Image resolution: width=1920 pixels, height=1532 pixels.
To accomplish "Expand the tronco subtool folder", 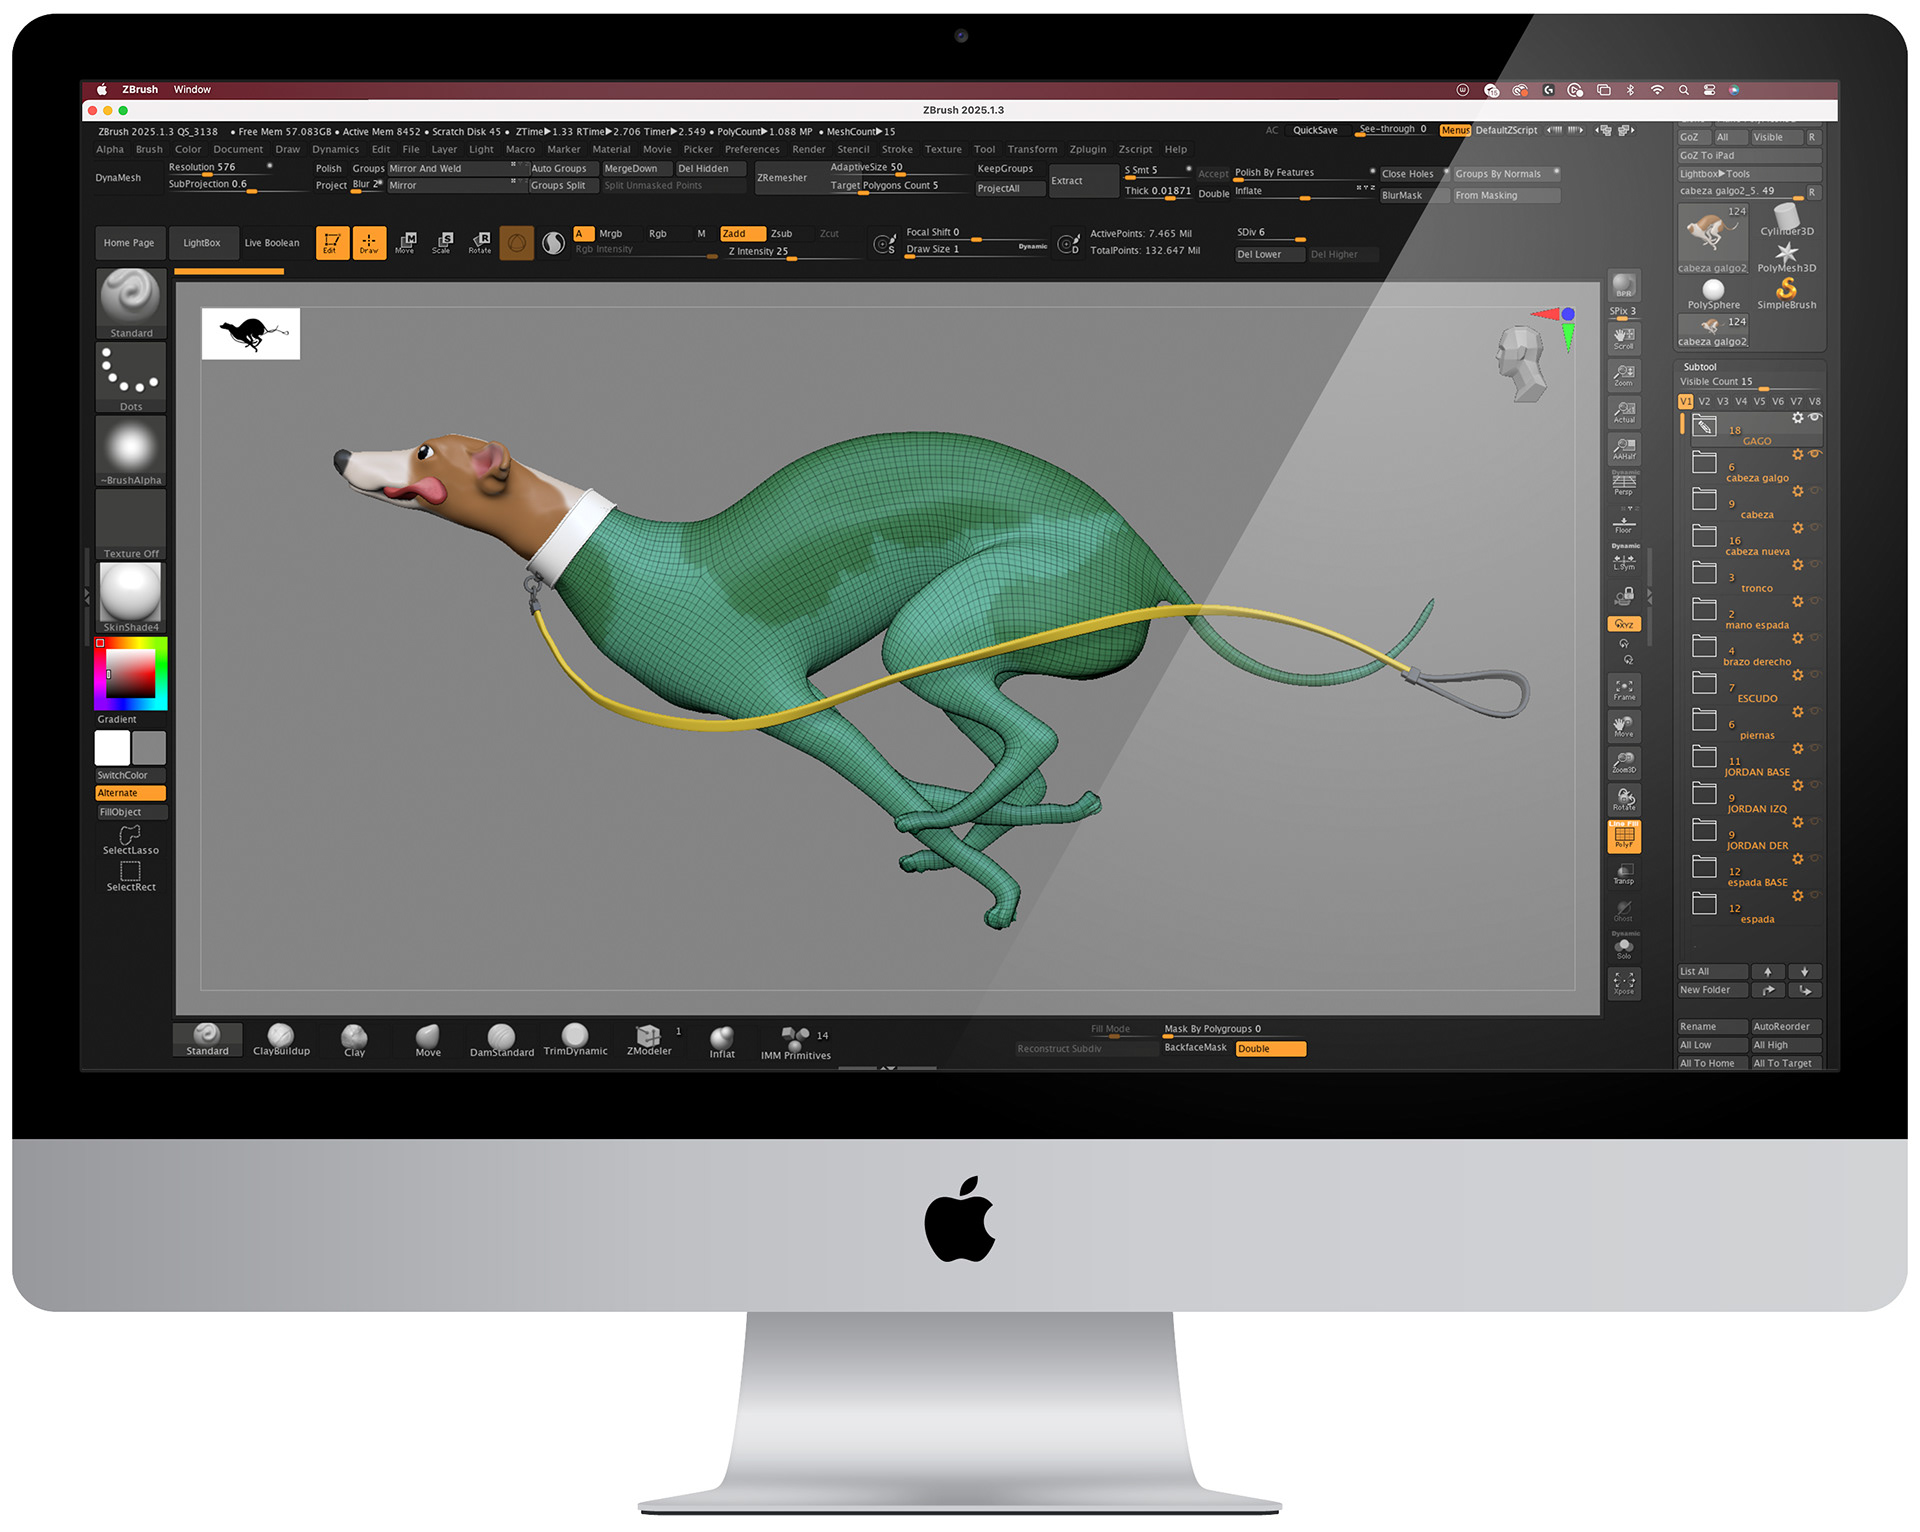I will click(x=1704, y=573).
